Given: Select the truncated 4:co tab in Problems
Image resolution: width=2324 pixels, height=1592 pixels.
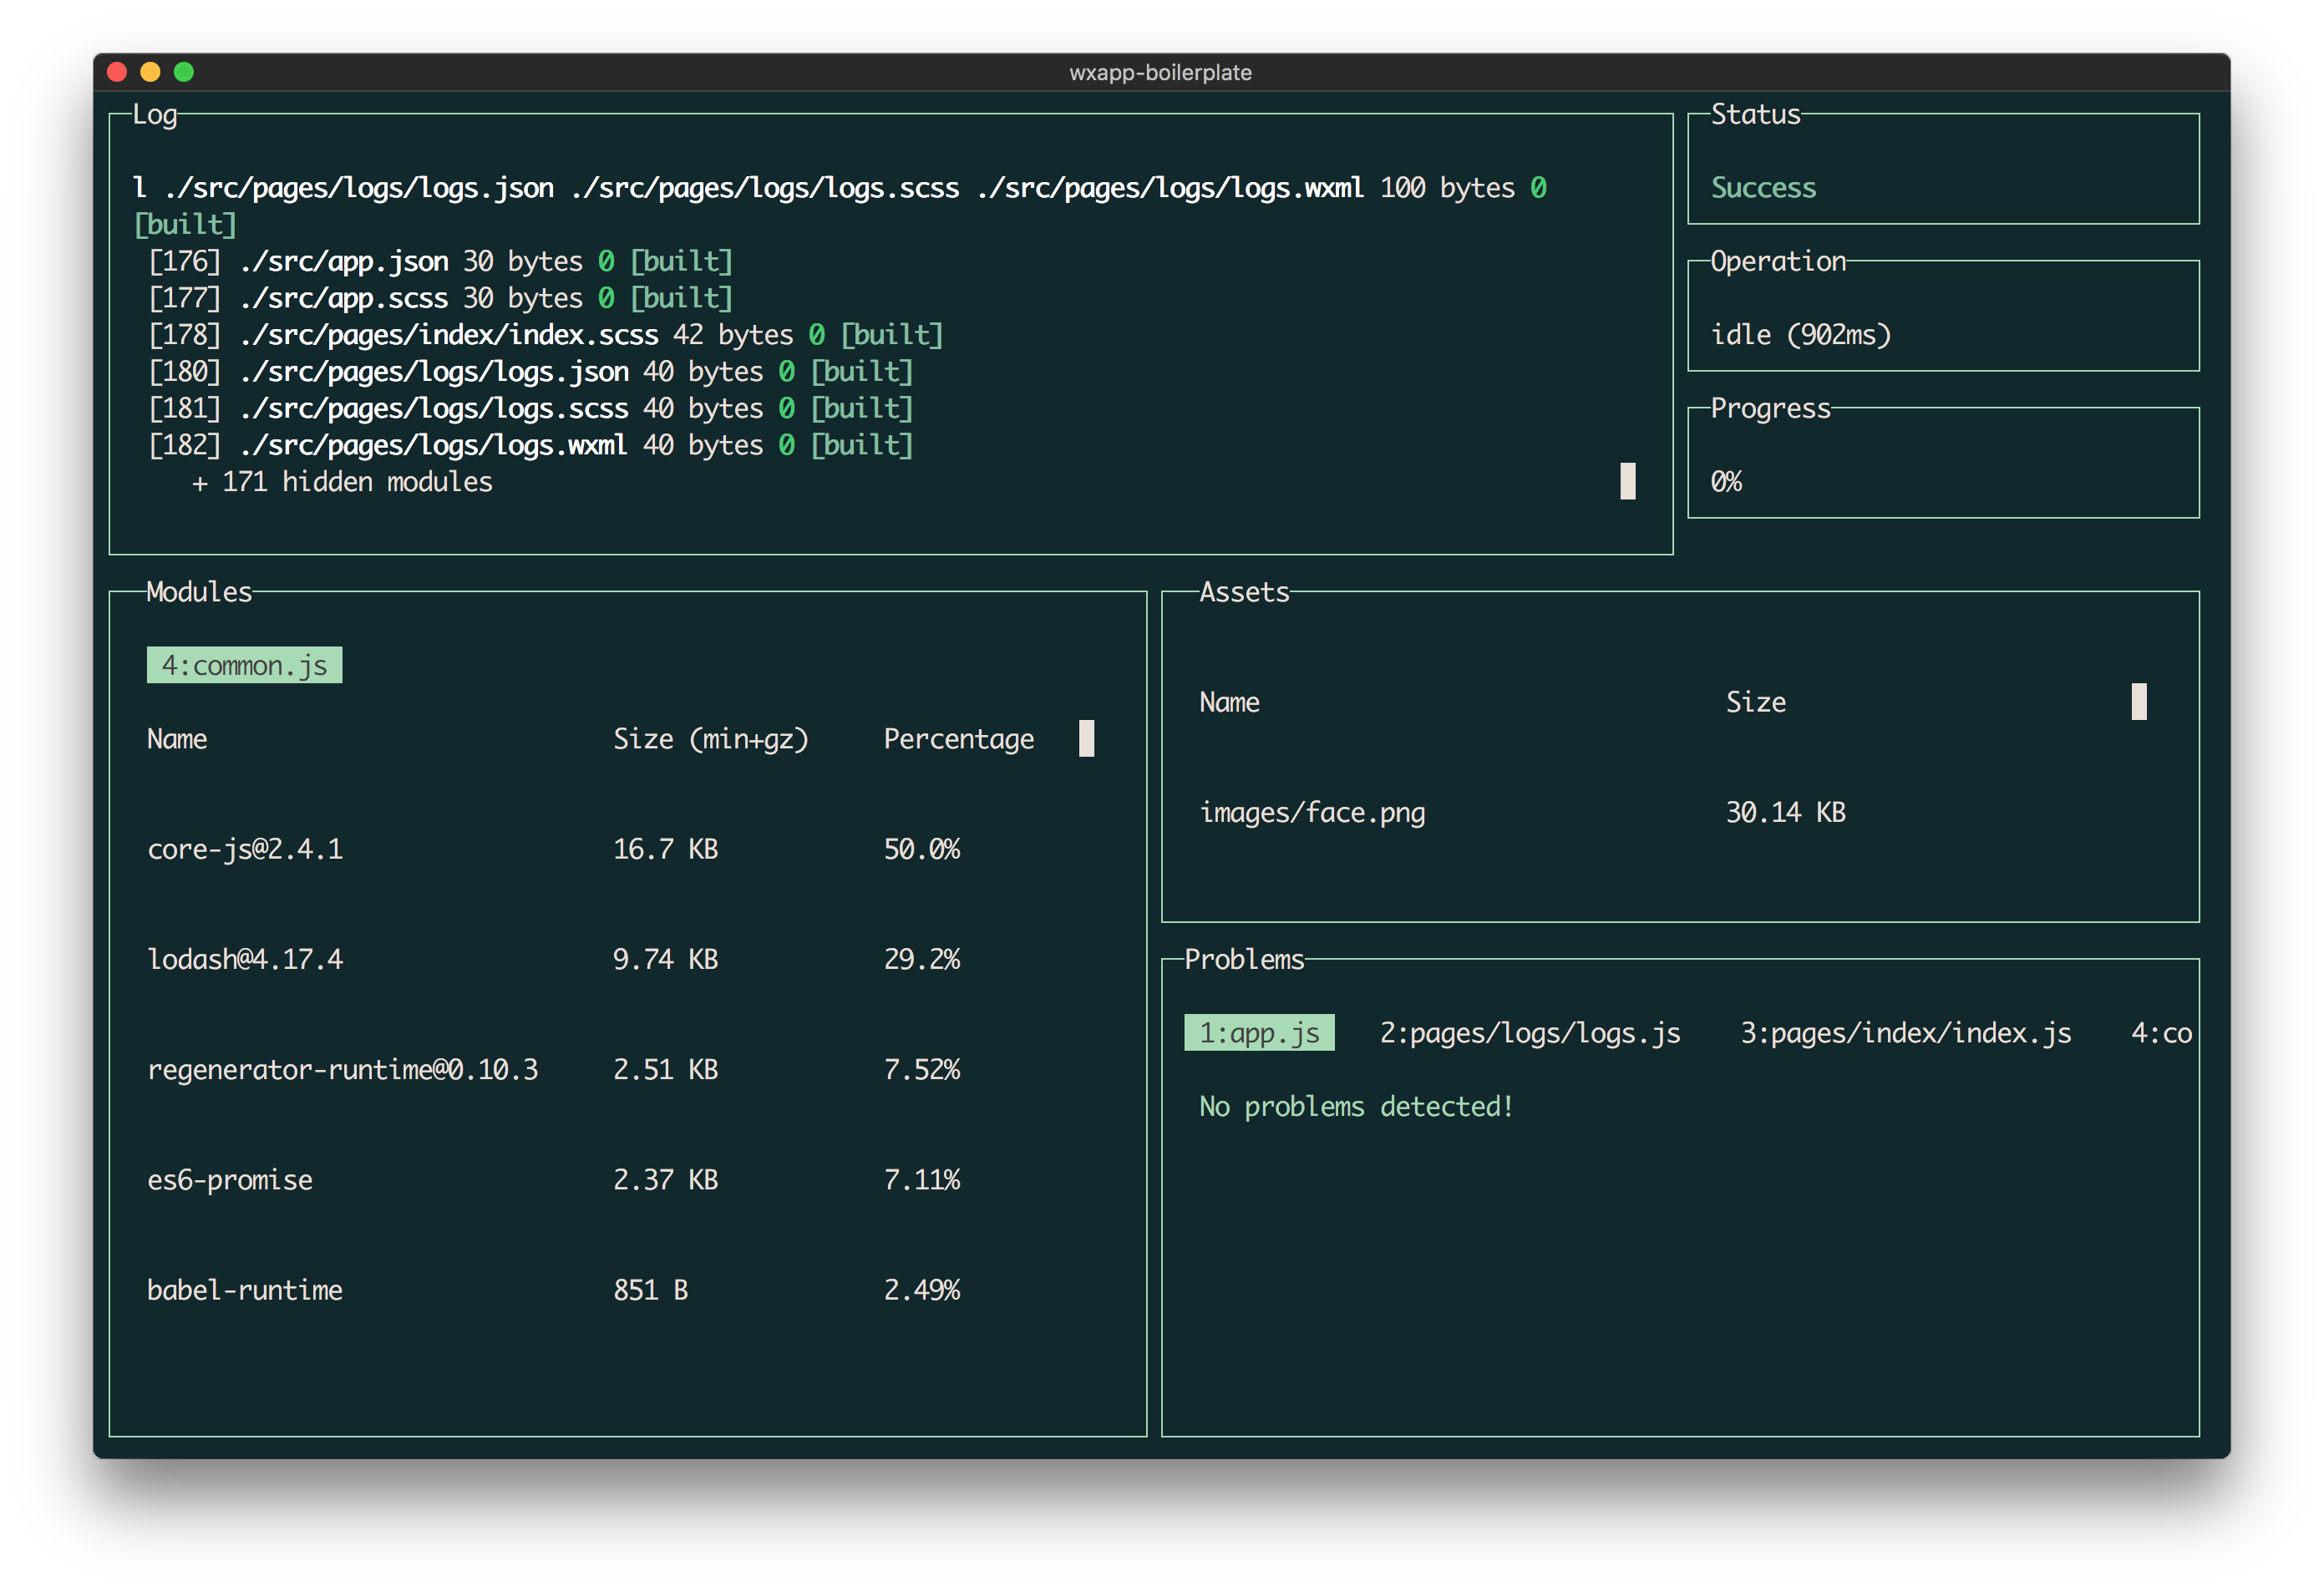Looking at the screenshot, I should (2161, 1033).
